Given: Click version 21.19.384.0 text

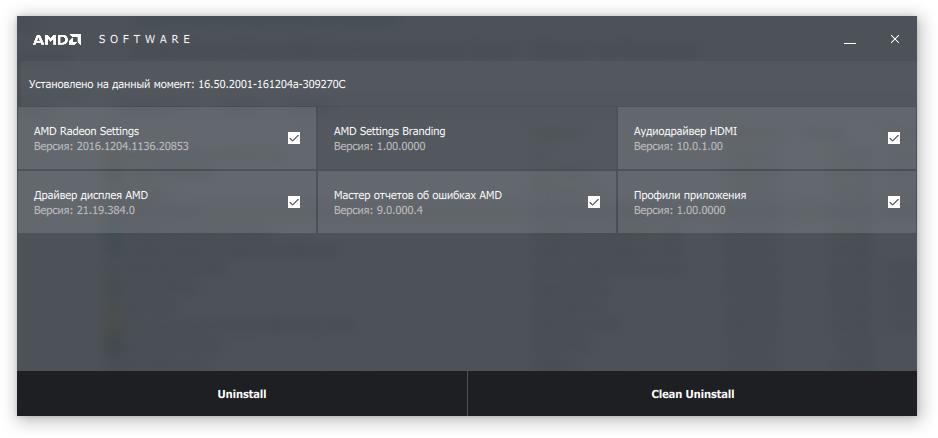Looking at the screenshot, I should 106,210.
